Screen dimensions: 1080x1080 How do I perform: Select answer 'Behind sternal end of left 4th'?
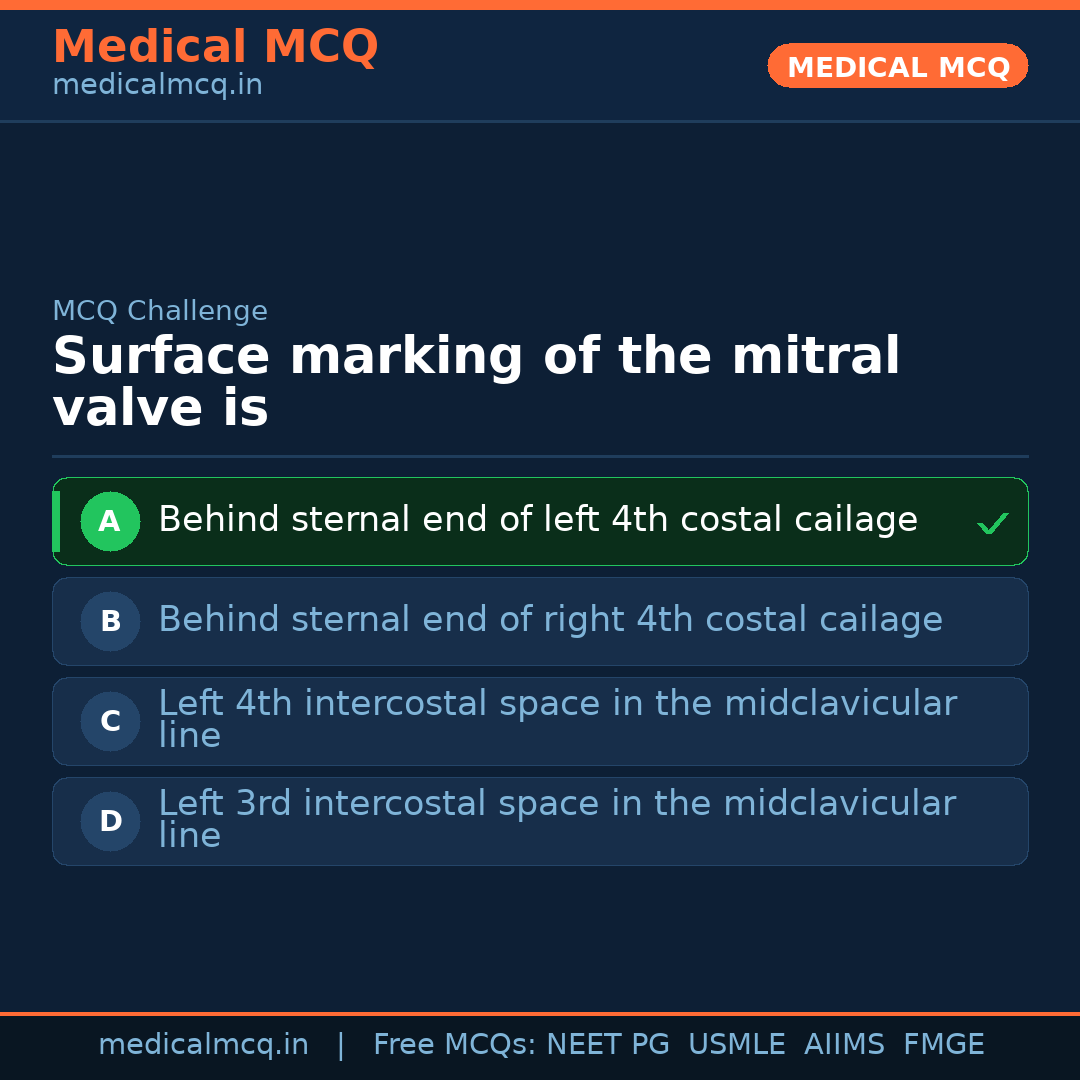click(x=537, y=520)
